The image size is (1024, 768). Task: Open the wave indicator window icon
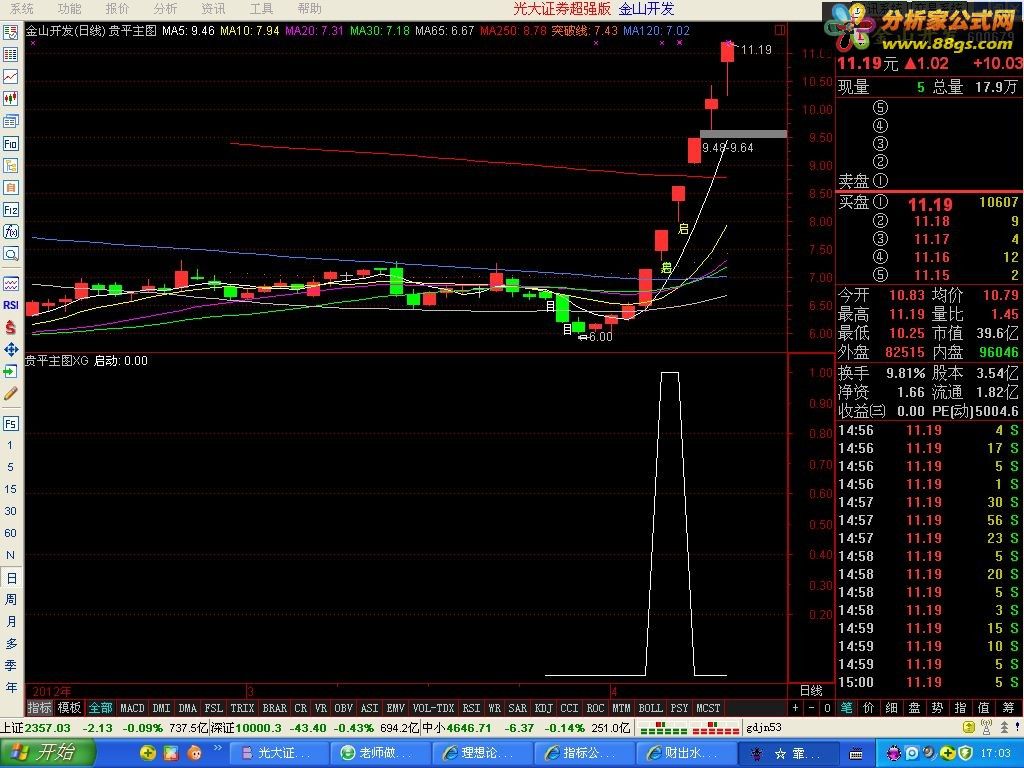(x=11, y=283)
